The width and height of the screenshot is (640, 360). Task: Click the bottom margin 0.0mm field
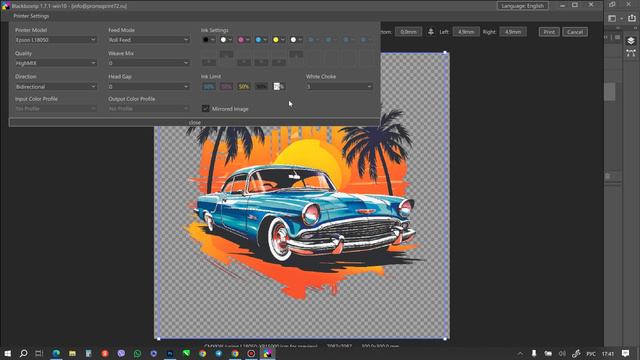tap(408, 32)
